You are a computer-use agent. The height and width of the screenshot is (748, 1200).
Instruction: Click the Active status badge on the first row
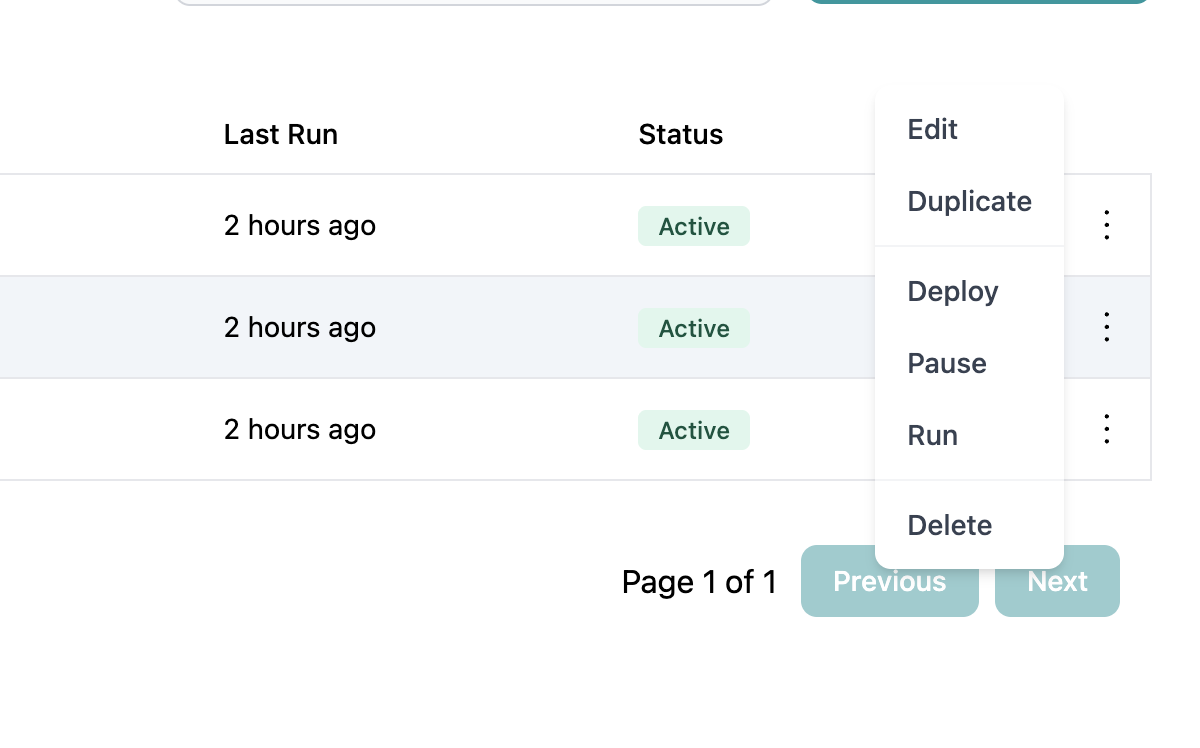pyautogui.click(x=694, y=226)
